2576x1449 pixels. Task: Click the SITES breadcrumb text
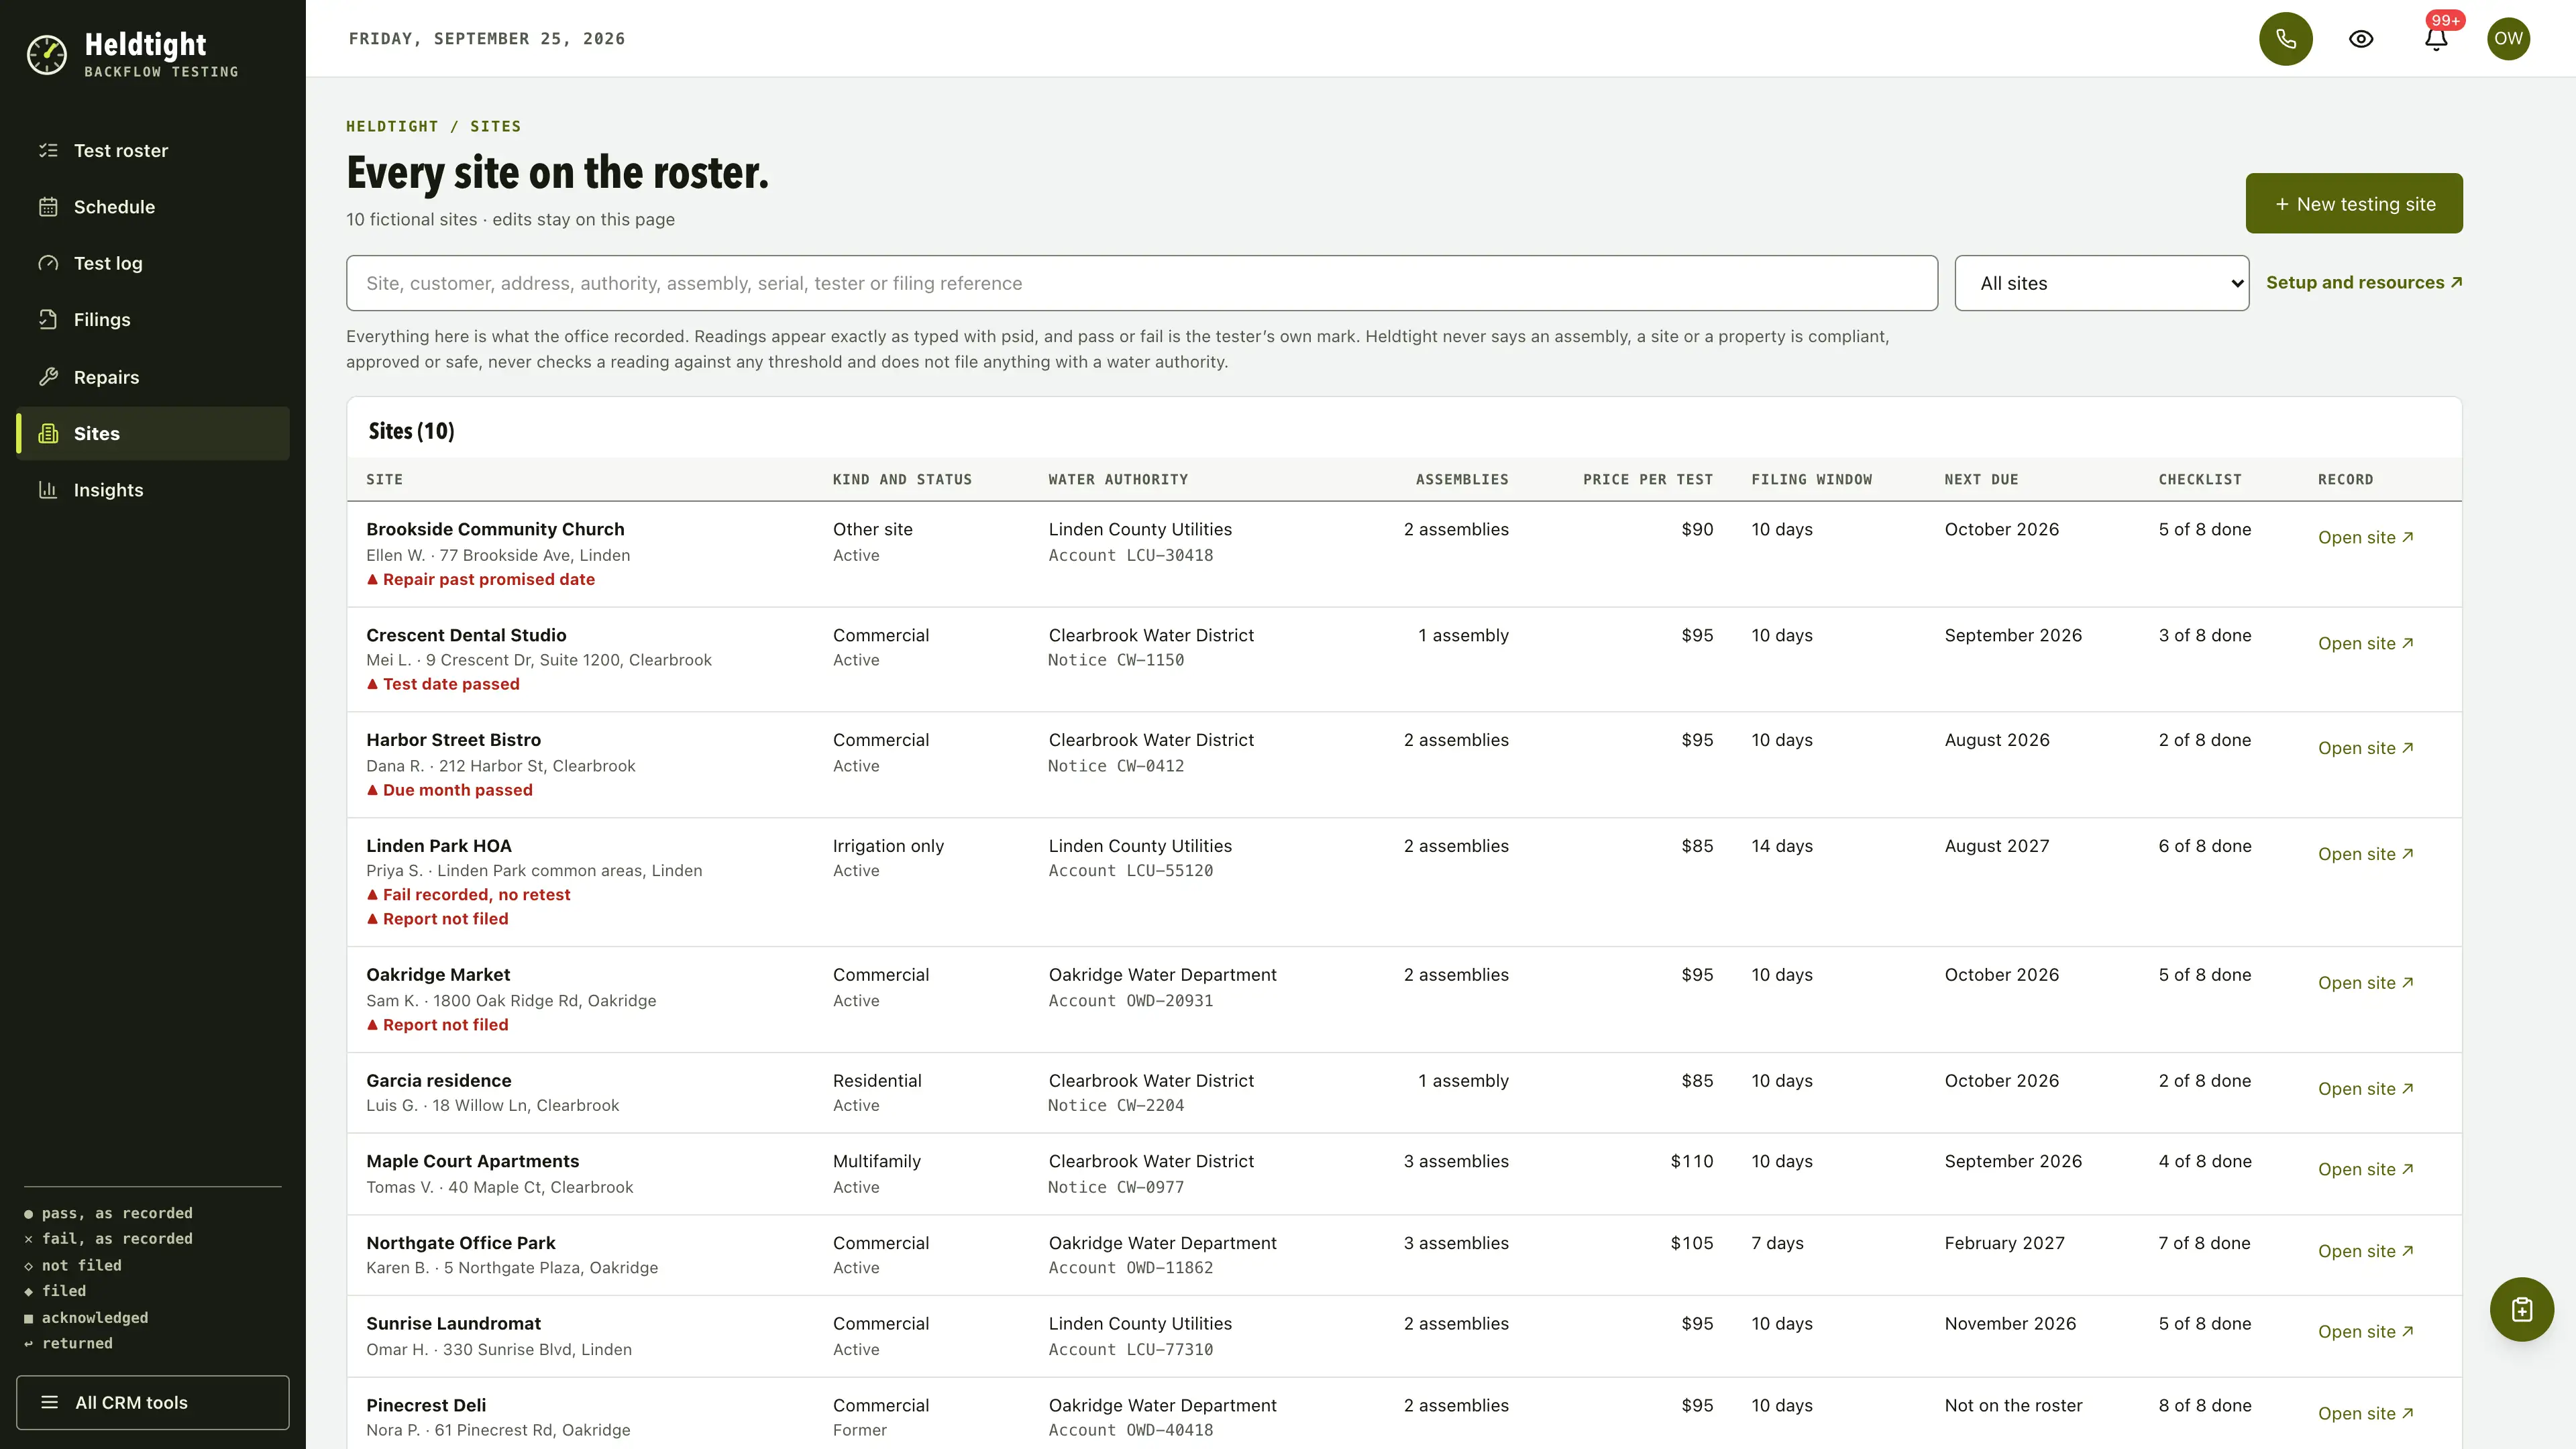click(495, 126)
